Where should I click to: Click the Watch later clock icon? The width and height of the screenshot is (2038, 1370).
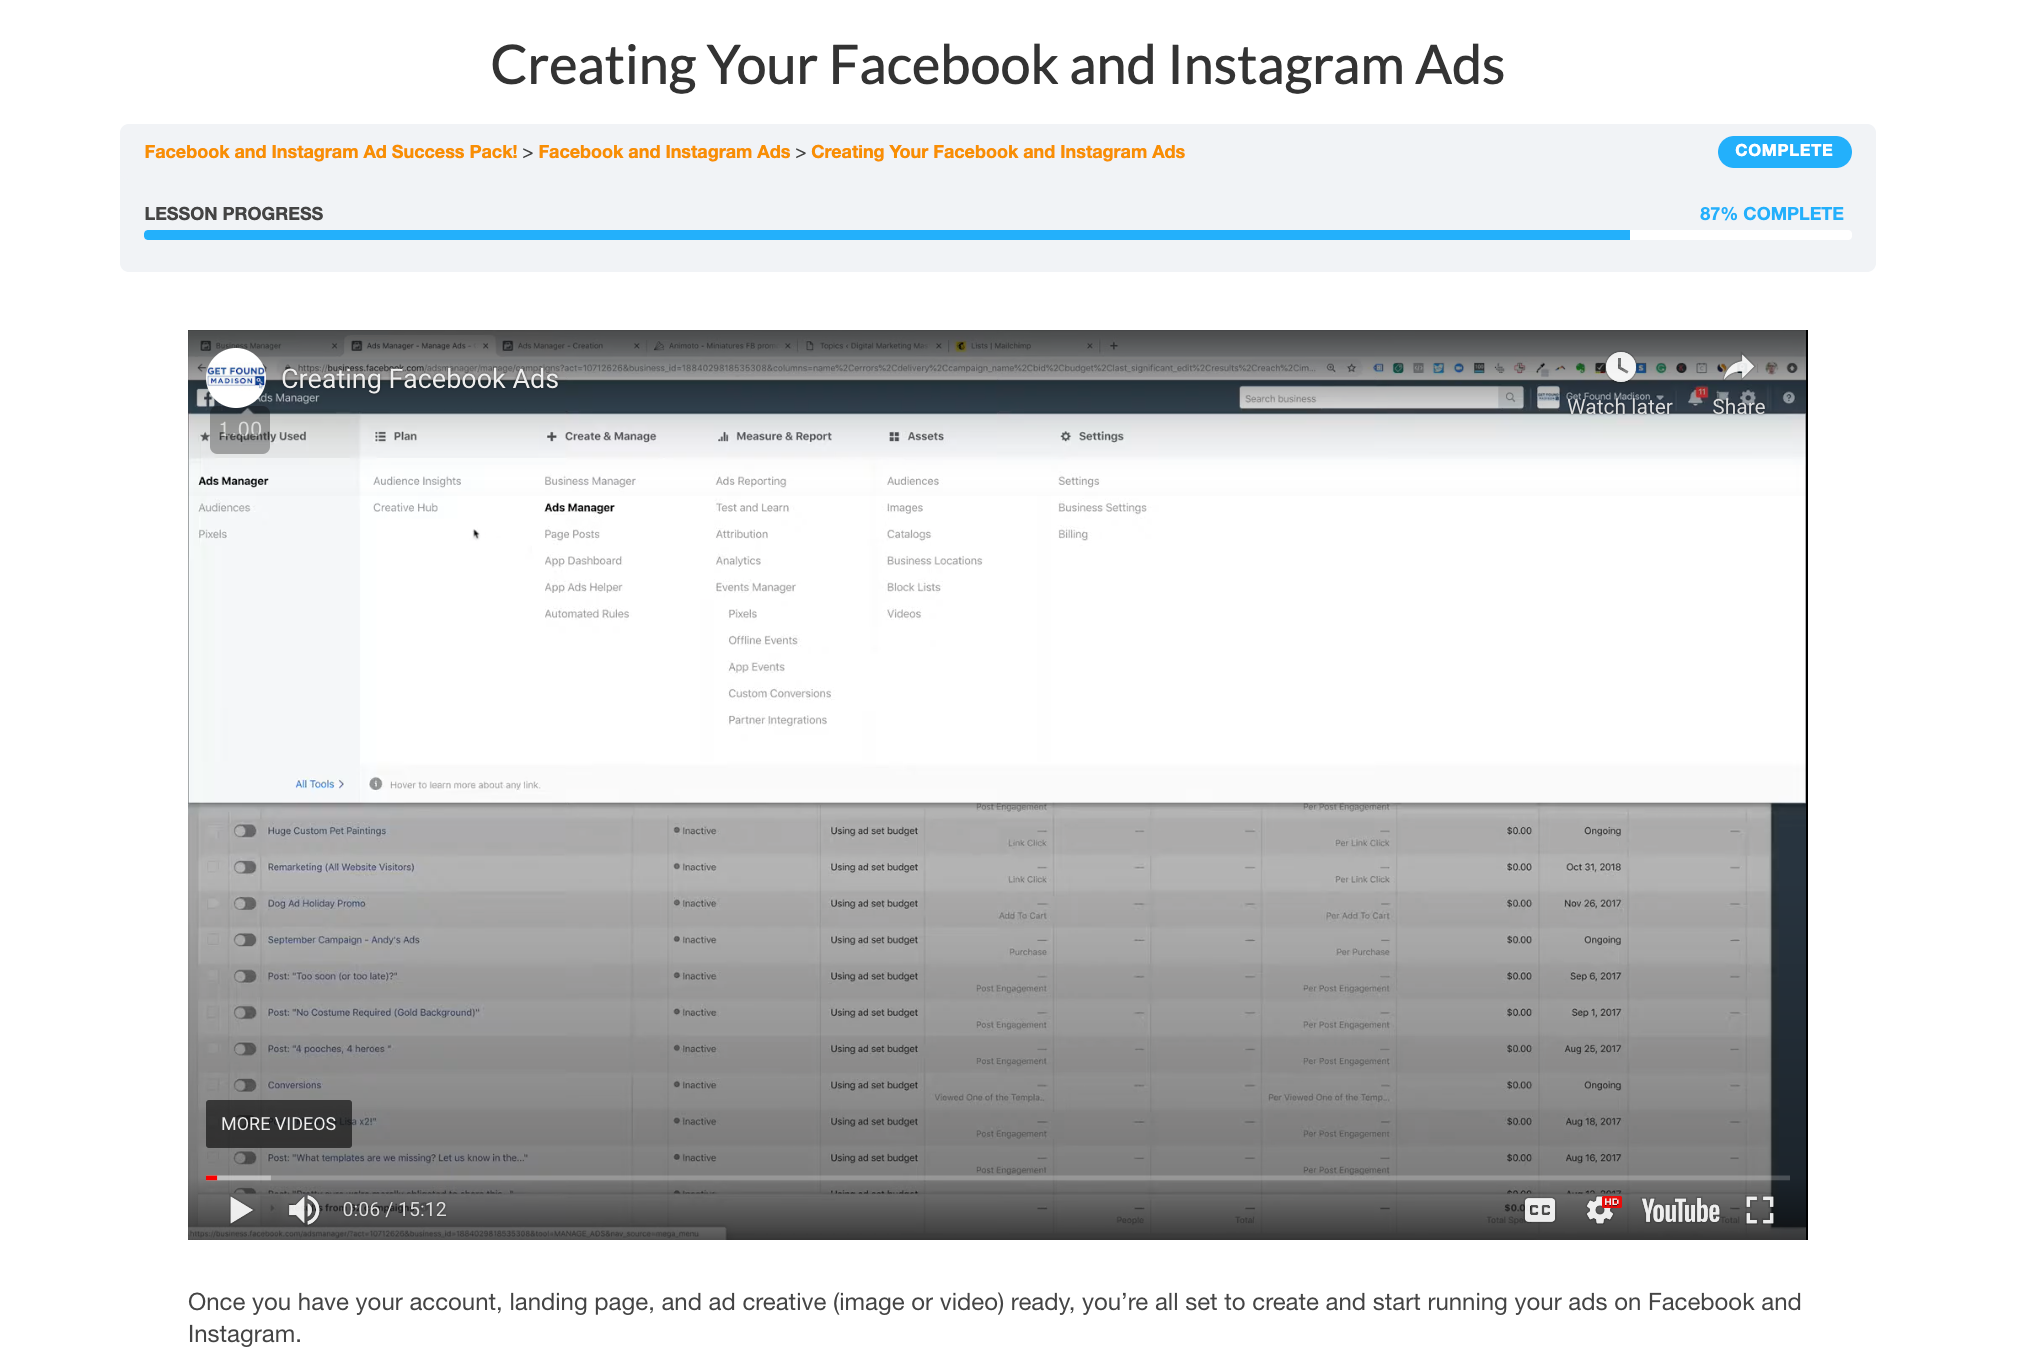pos(1620,367)
